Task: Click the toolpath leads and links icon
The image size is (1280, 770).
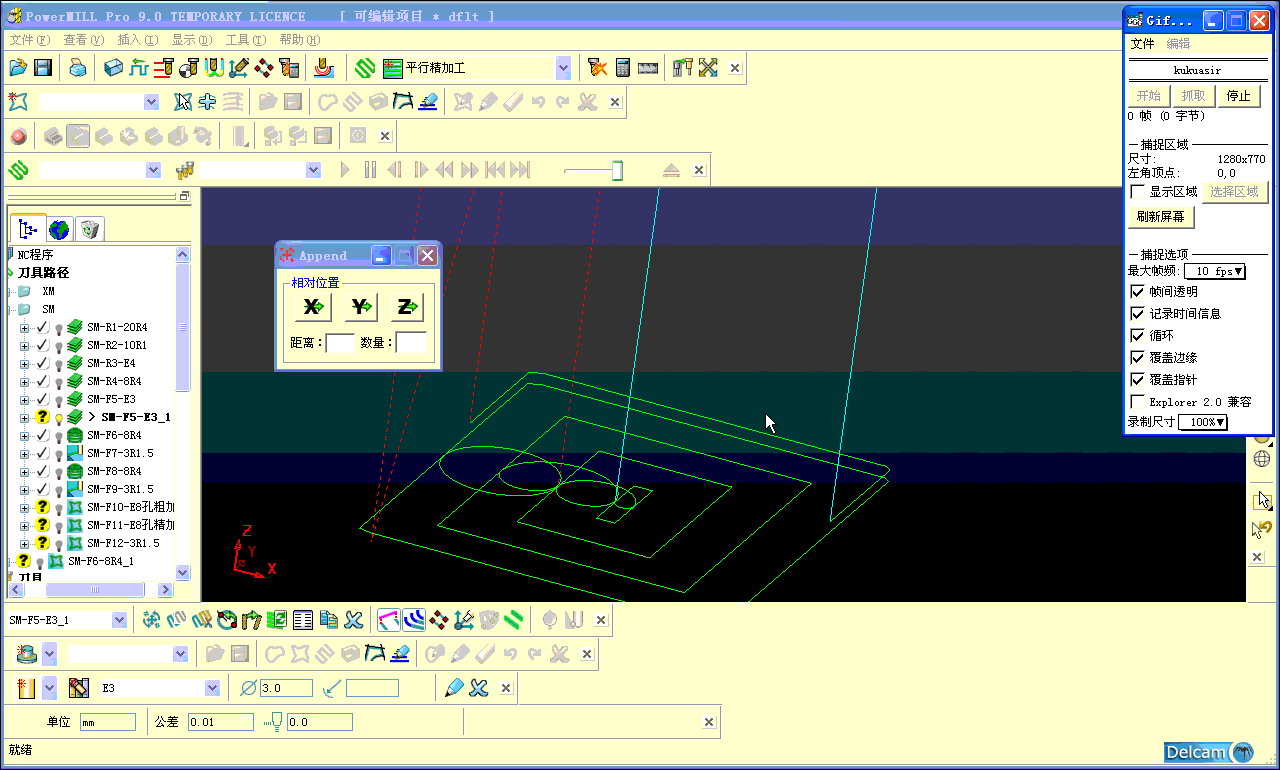Action: point(214,68)
